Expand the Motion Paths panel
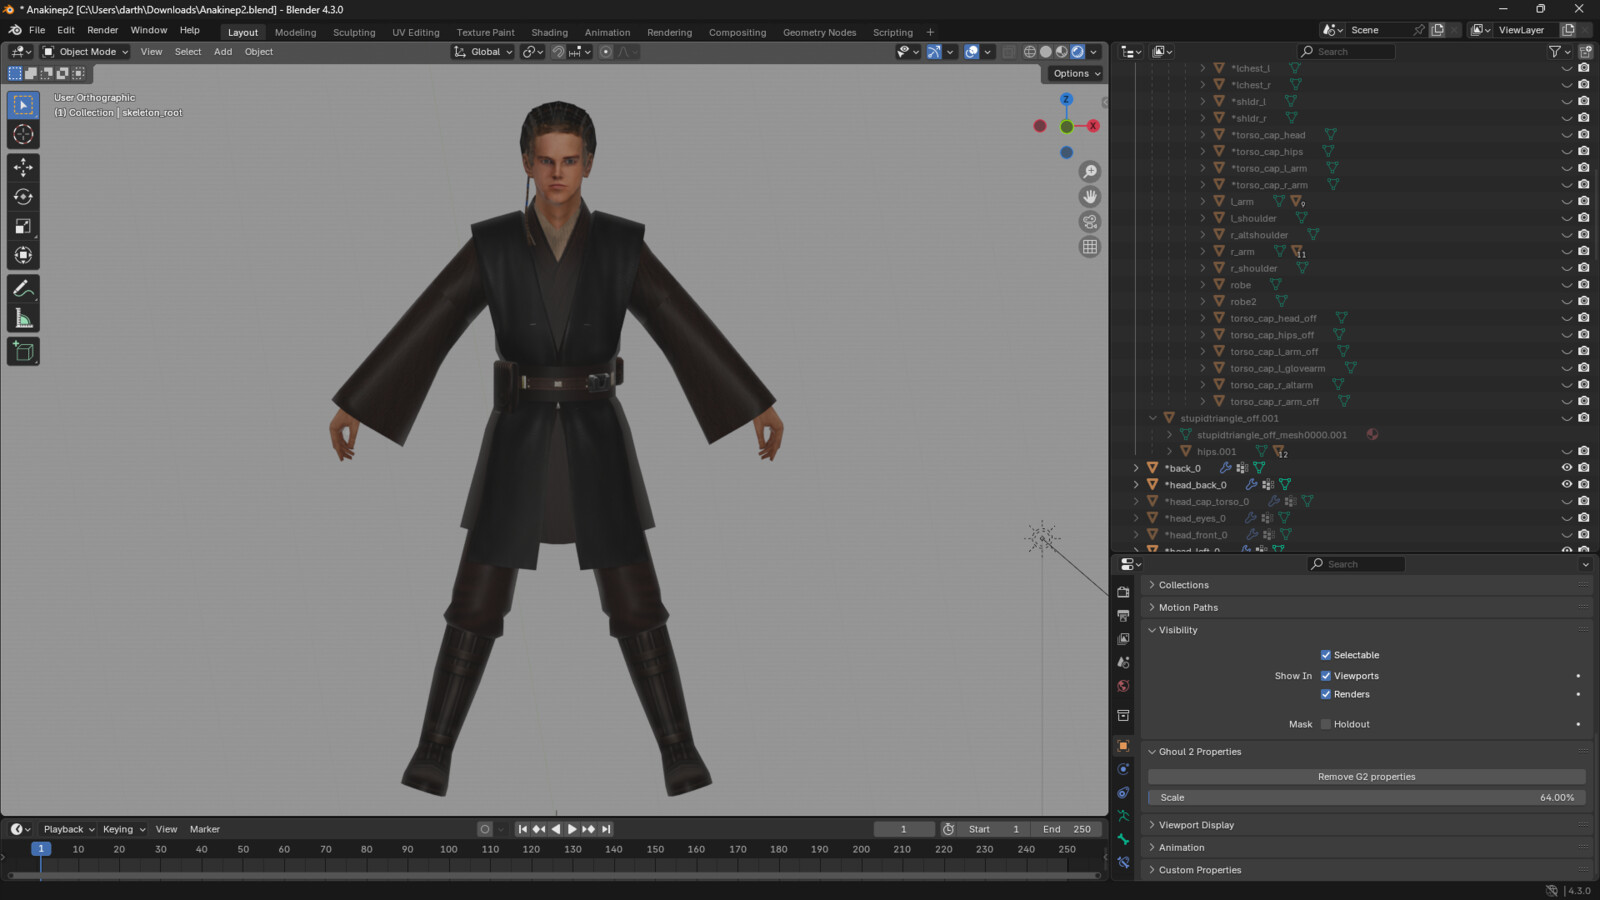This screenshot has height=900, width=1600. [1188, 607]
